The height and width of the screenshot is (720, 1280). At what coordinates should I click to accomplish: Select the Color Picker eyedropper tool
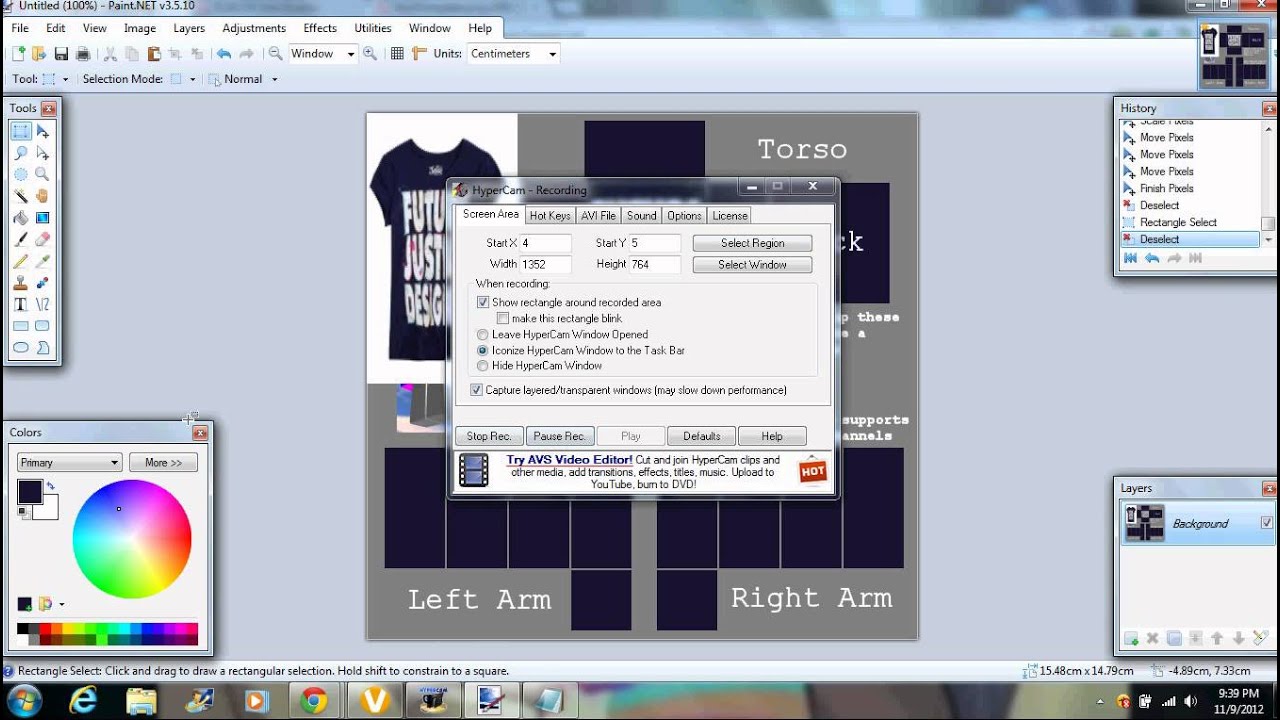click(x=42, y=261)
